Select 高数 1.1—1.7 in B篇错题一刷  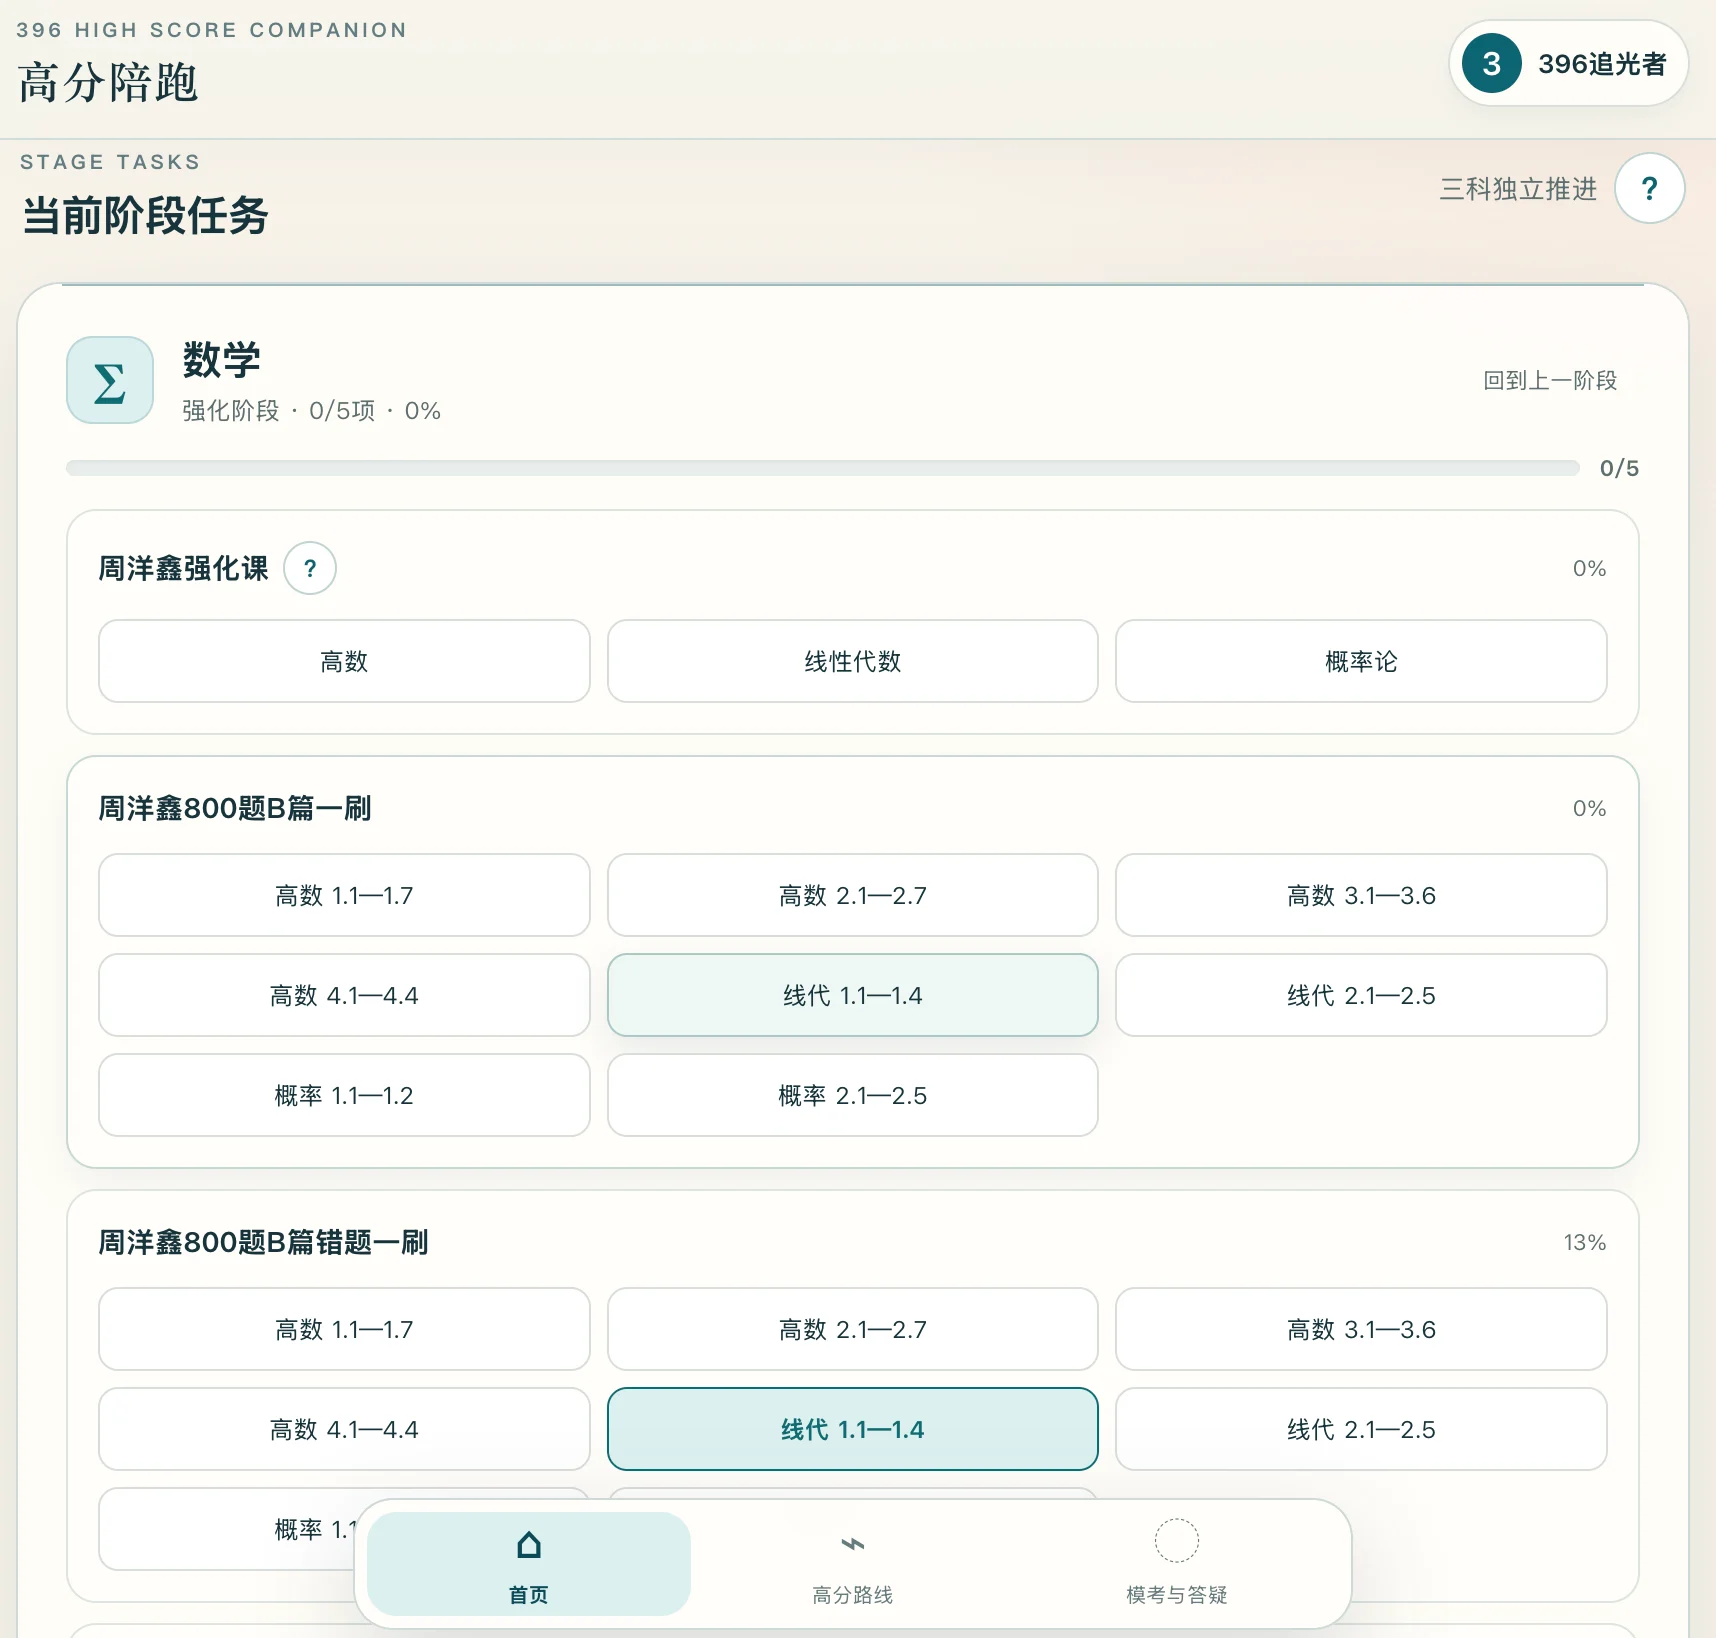(x=344, y=1329)
